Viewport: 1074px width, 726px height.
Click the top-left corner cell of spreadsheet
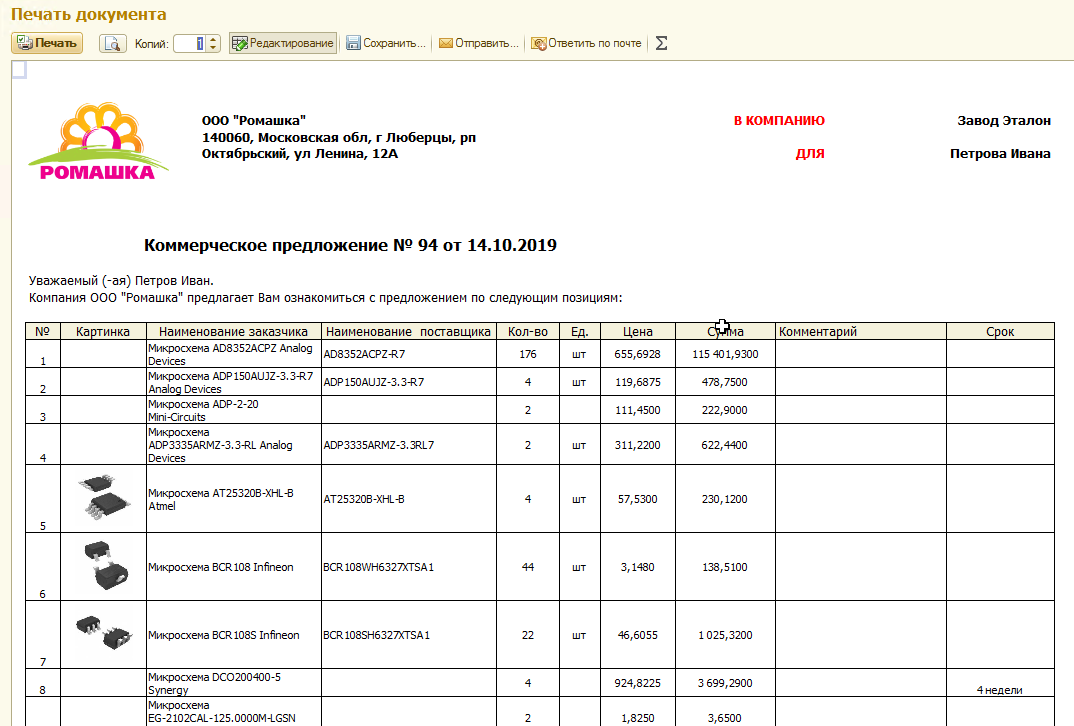click(18, 69)
